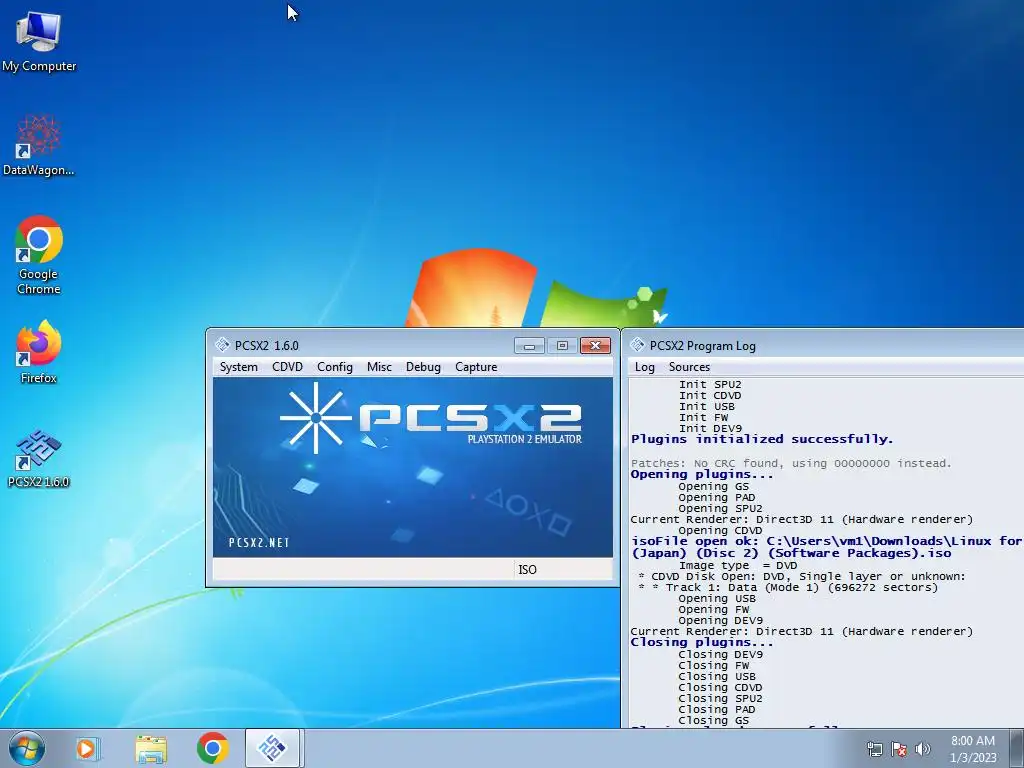Image resolution: width=1024 pixels, height=768 pixels.
Task: Open the Config menu in PCSX2
Action: click(335, 367)
